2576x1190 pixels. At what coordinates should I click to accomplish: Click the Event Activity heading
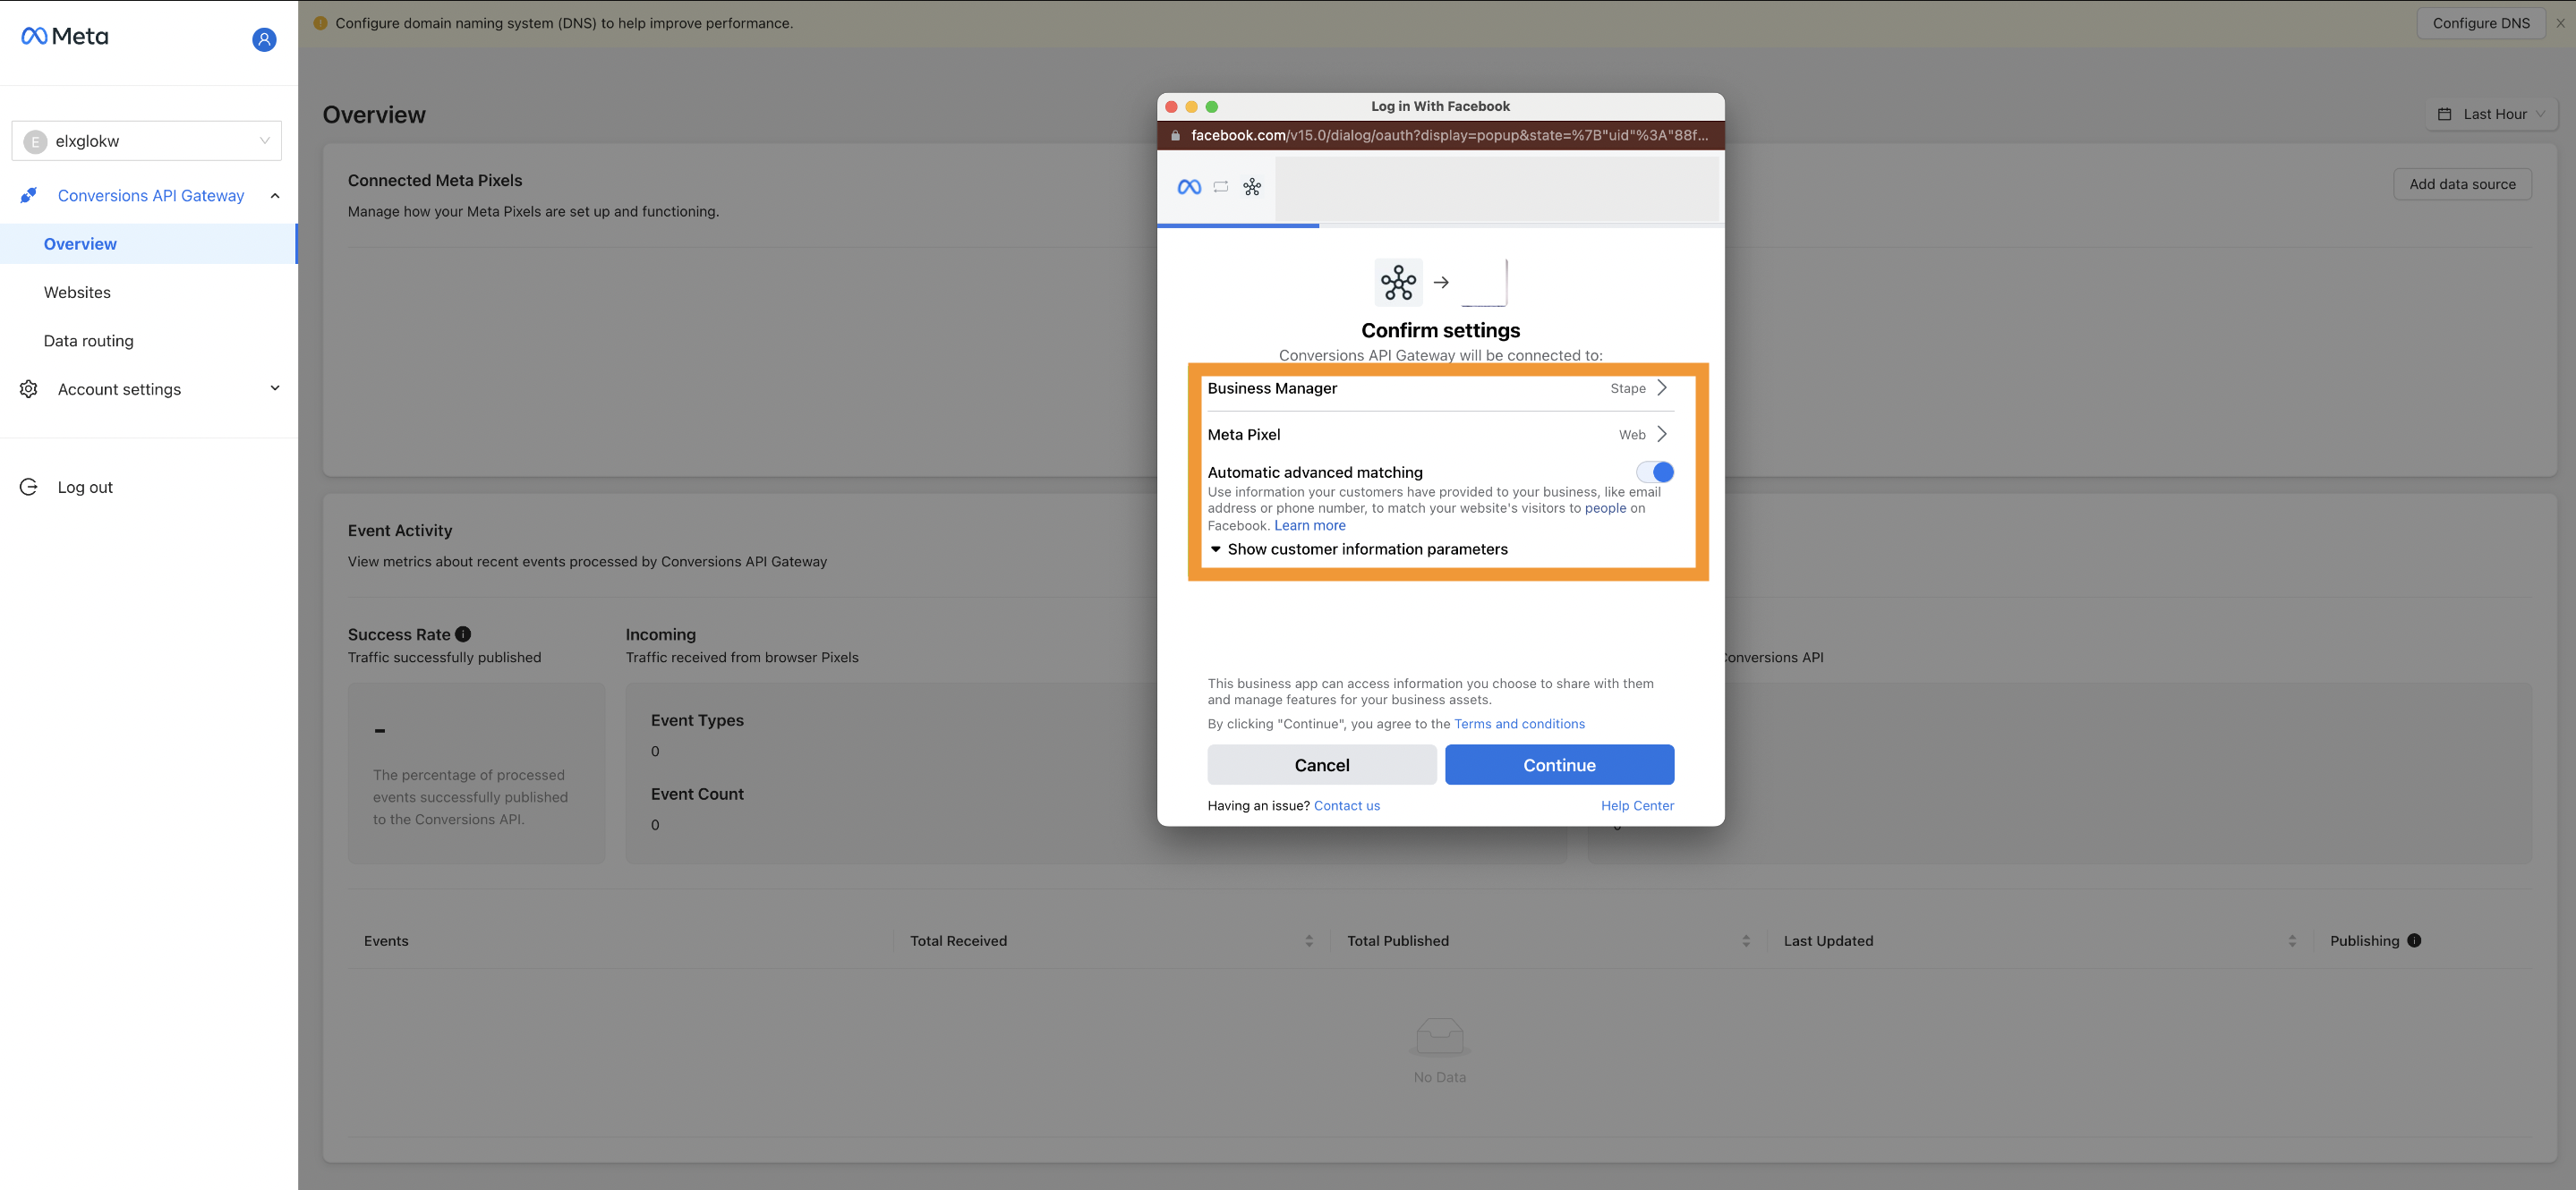tap(400, 531)
